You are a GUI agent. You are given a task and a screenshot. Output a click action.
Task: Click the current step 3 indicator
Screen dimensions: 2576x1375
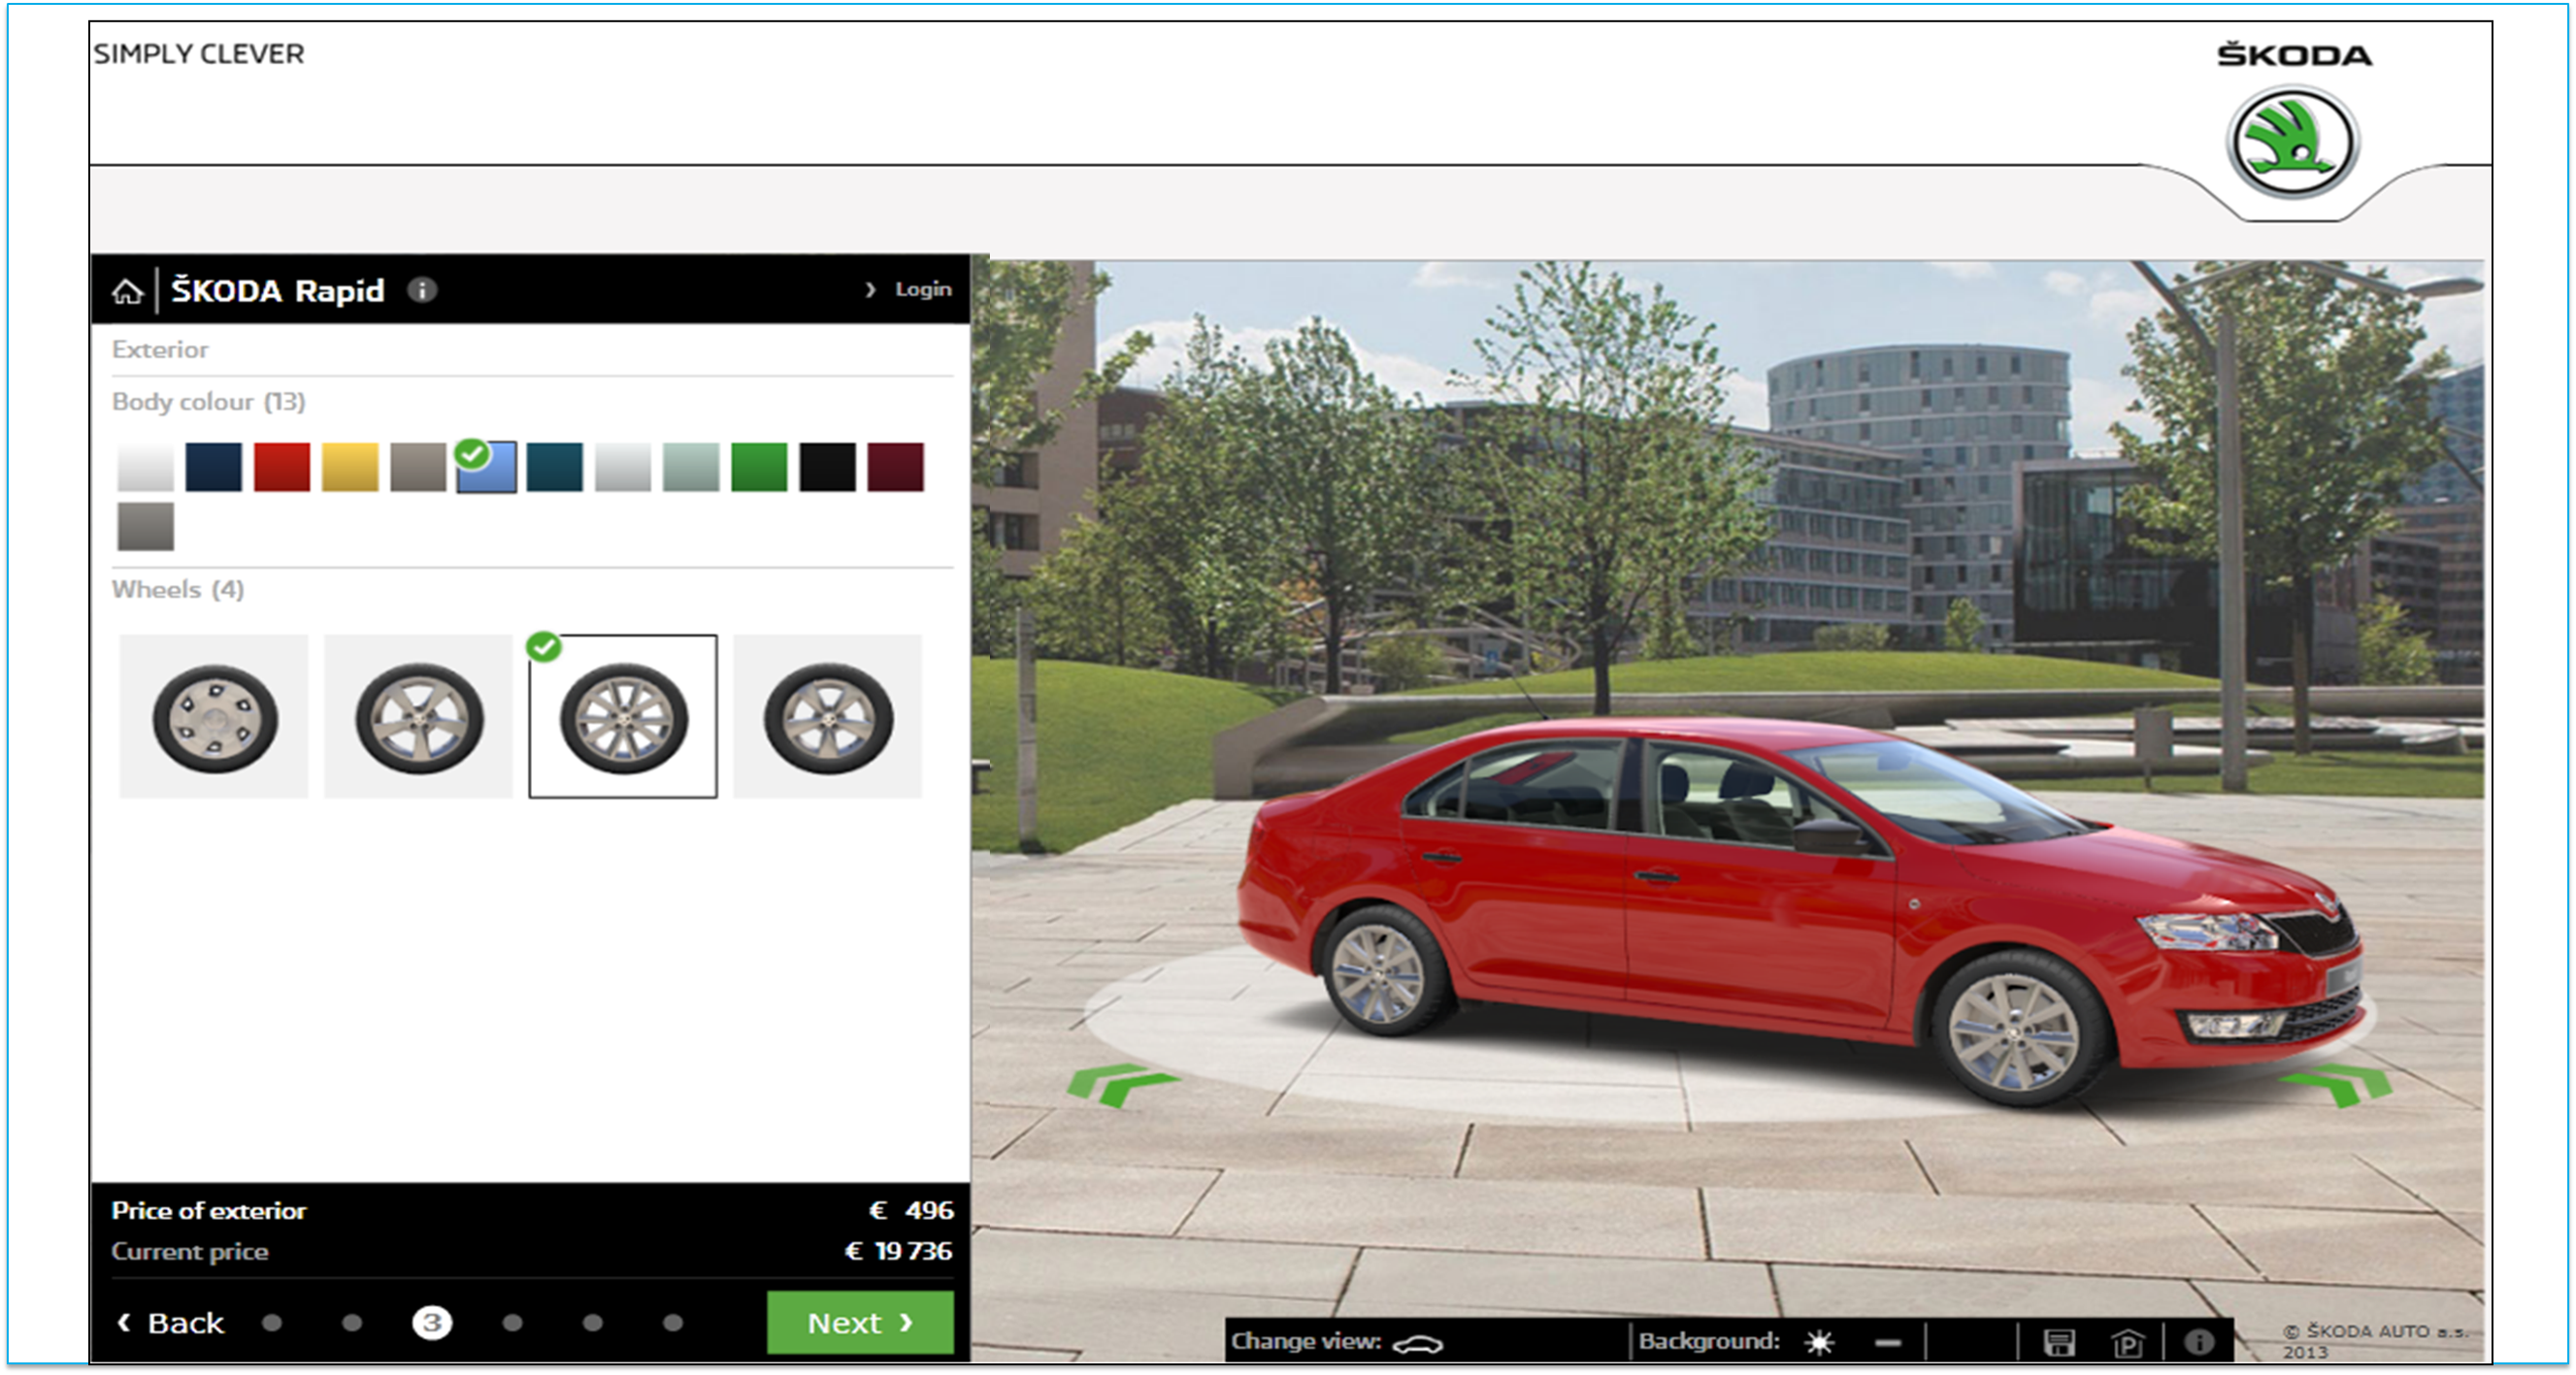tap(432, 1323)
